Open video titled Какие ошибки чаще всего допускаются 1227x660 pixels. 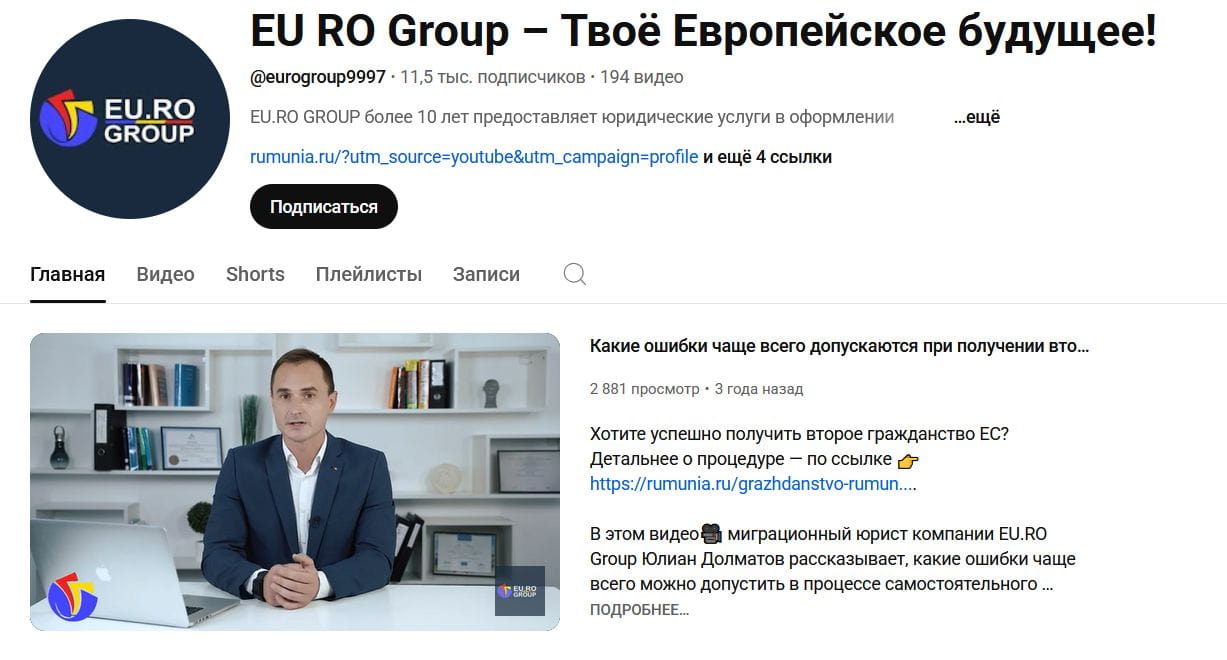(839, 346)
